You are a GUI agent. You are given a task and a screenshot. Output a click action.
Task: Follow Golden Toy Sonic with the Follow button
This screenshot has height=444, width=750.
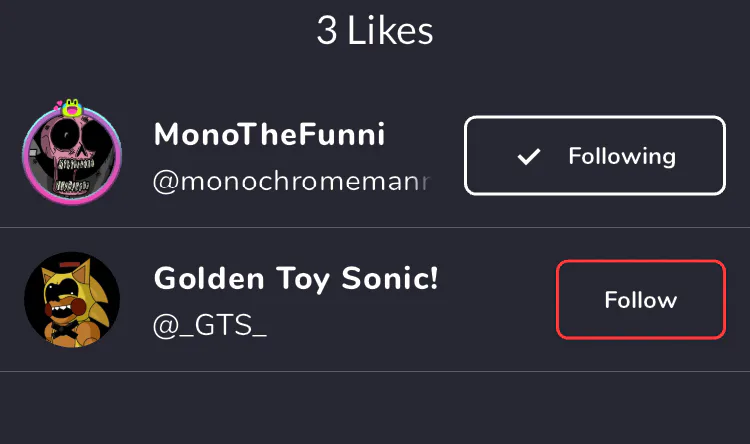(x=640, y=299)
